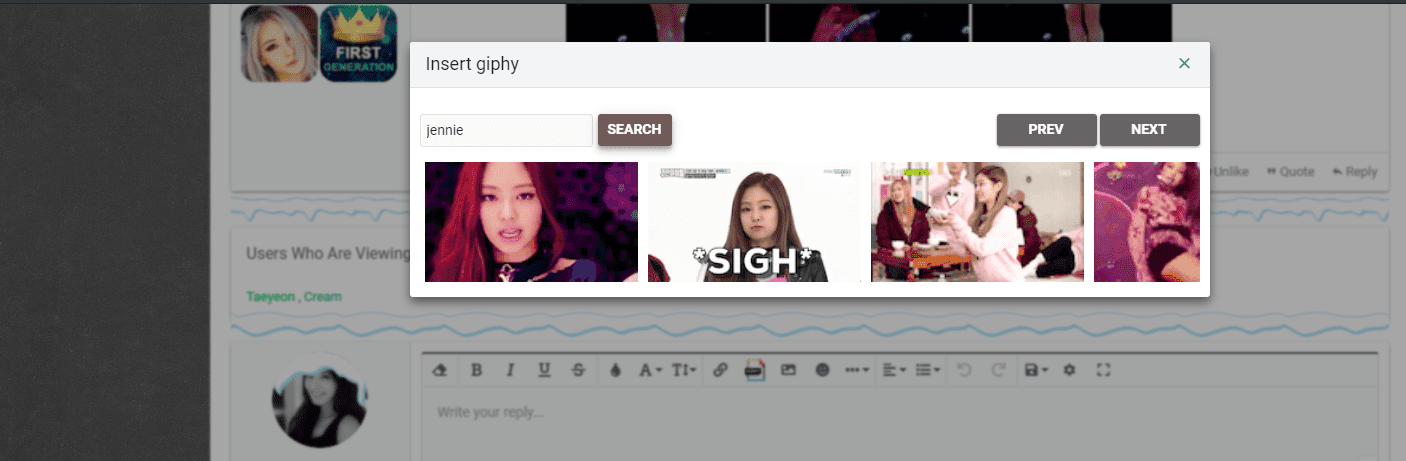
Task: Open Cream's profile in viewers list
Action: pyautogui.click(x=323, y=297)
